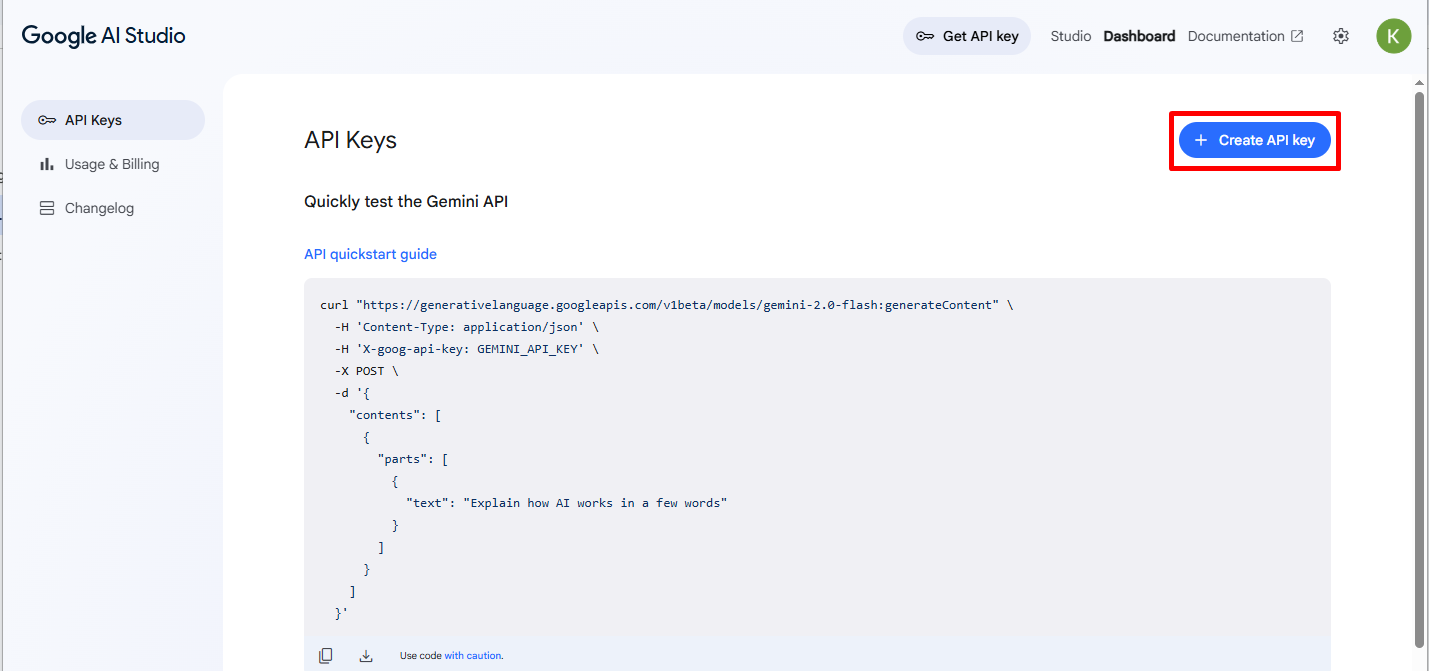
Task: Select the Dashboard tab
Action: tap(1139, 36)
